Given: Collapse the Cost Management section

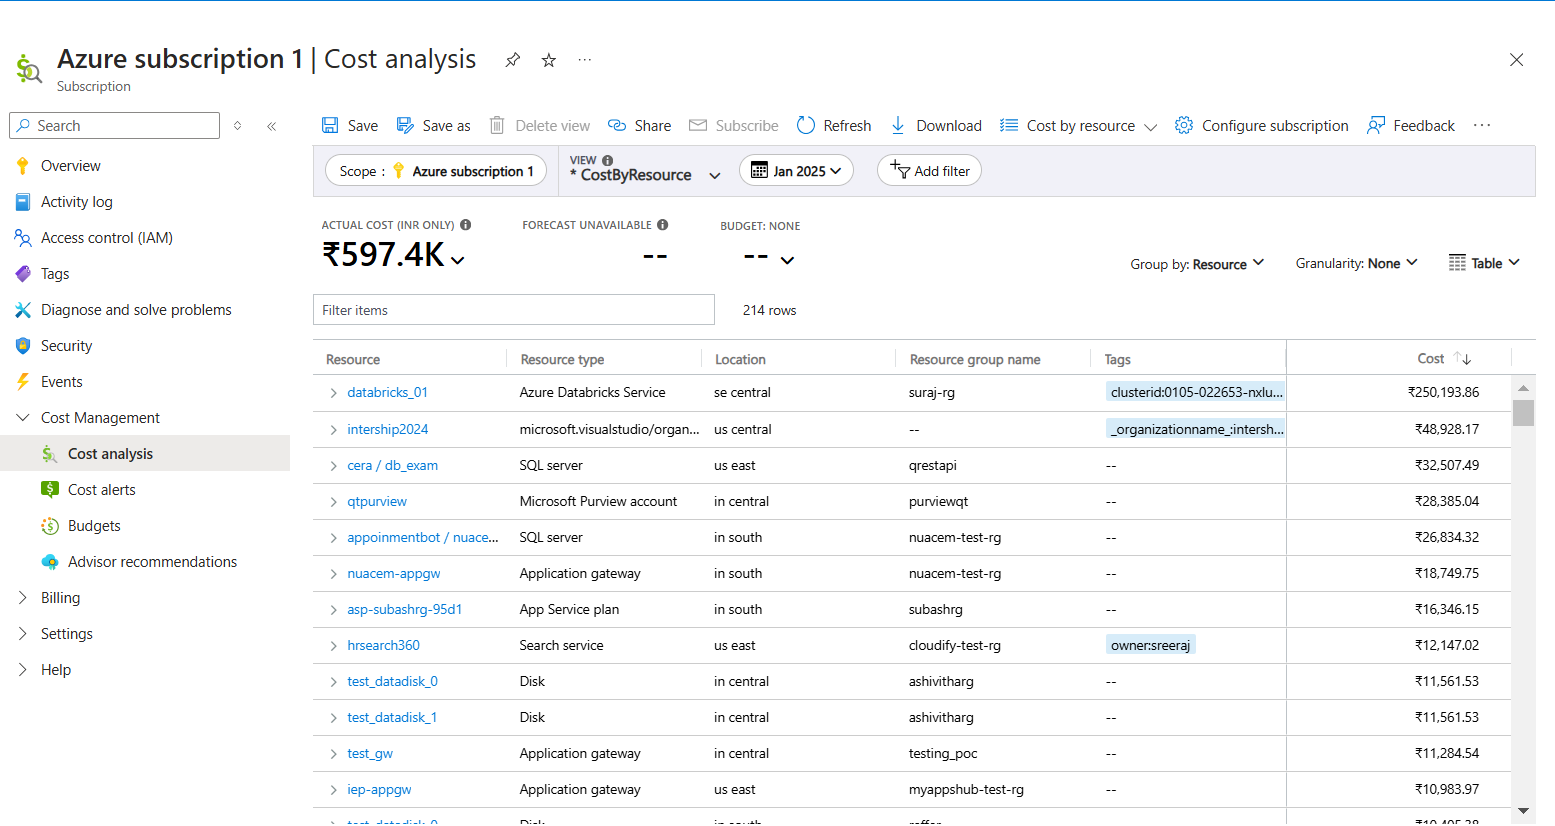Looking at the screenshot, I should pos(22,418).
